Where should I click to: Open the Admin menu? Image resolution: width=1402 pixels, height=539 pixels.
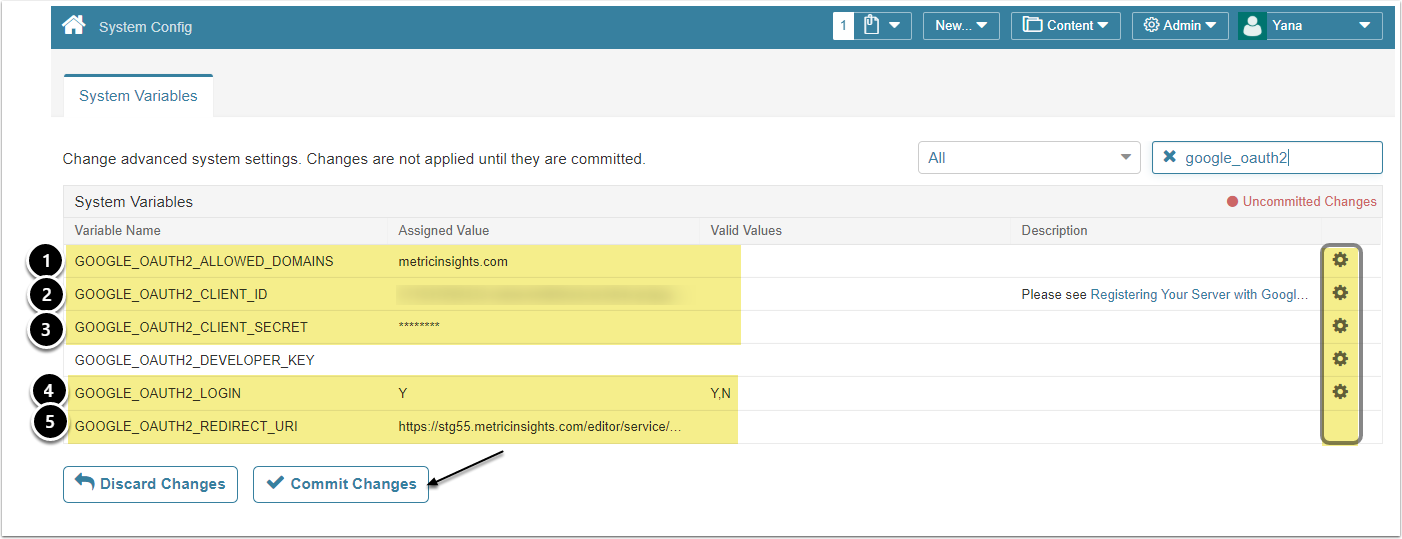click(1180, 26)
